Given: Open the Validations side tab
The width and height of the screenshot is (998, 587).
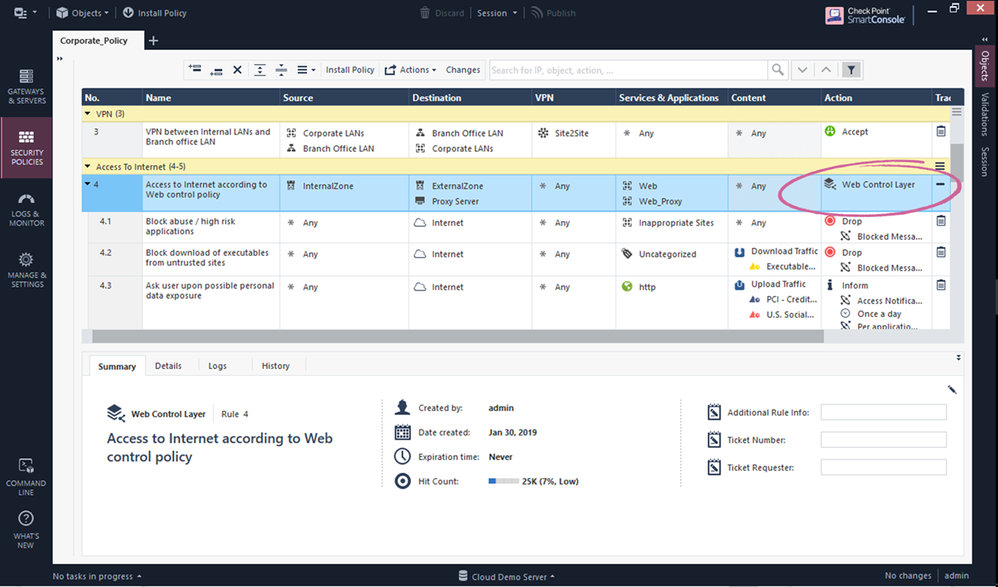Looking at the screenshot, I should tap(985, 114).
